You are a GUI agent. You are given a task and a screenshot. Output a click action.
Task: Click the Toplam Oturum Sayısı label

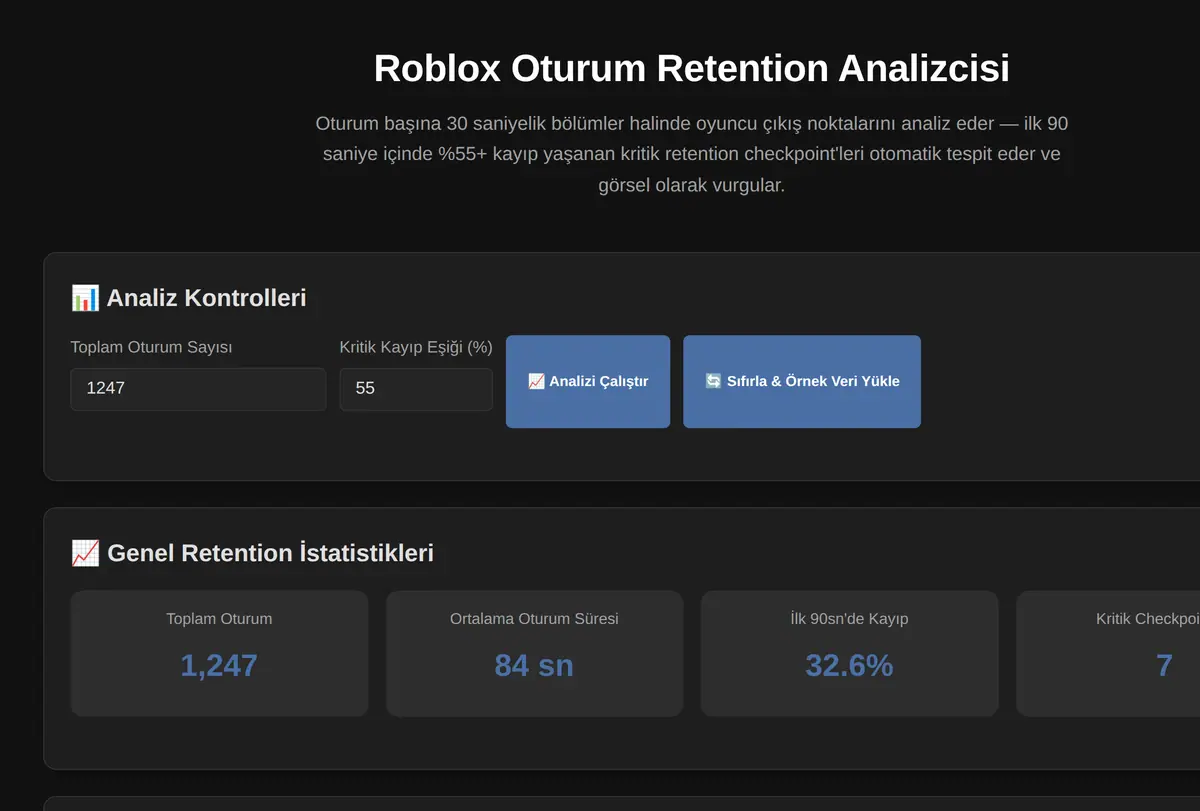pyautogui.click(x=151, y=347)
